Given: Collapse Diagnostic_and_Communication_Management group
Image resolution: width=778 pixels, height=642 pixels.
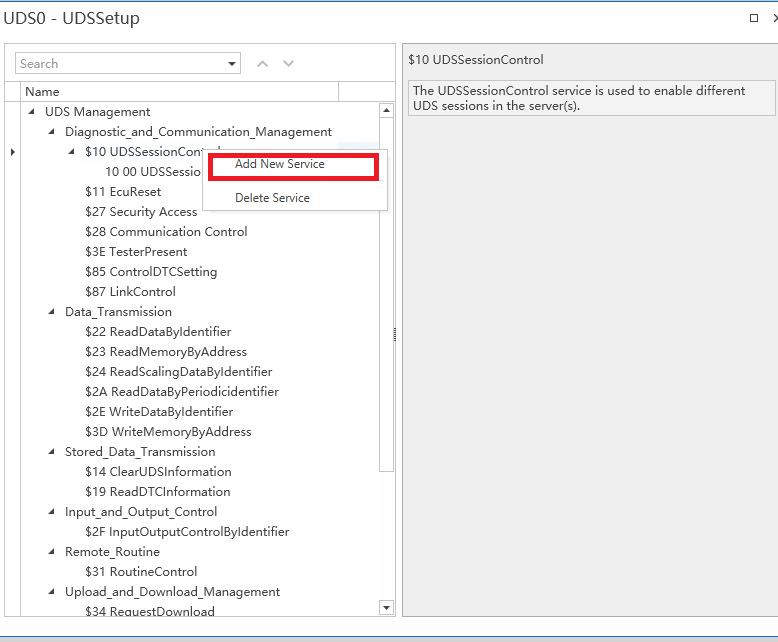Looking at the screenshot, I should pos(53,132).
